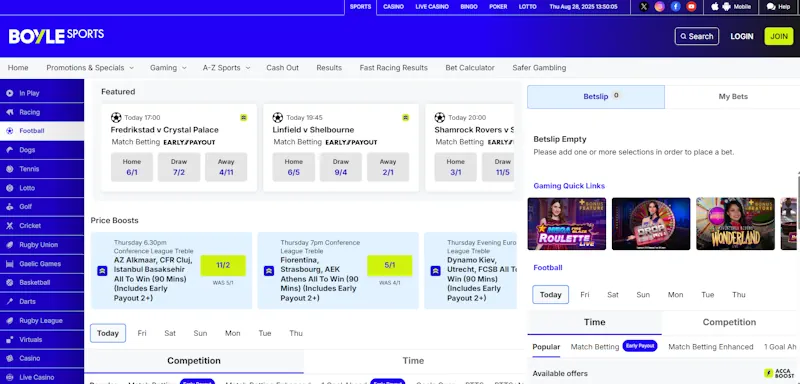The height and width of the screenshot is (384, 800).
Task: Open the Wonderland game thumbnail
Action: pos(735,224)
